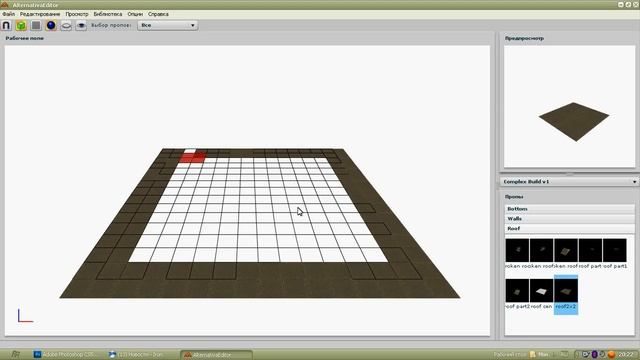This screenshot has height=360, width=640.
Task: Expand the Bottom props group
Action: tap(570, 209)
